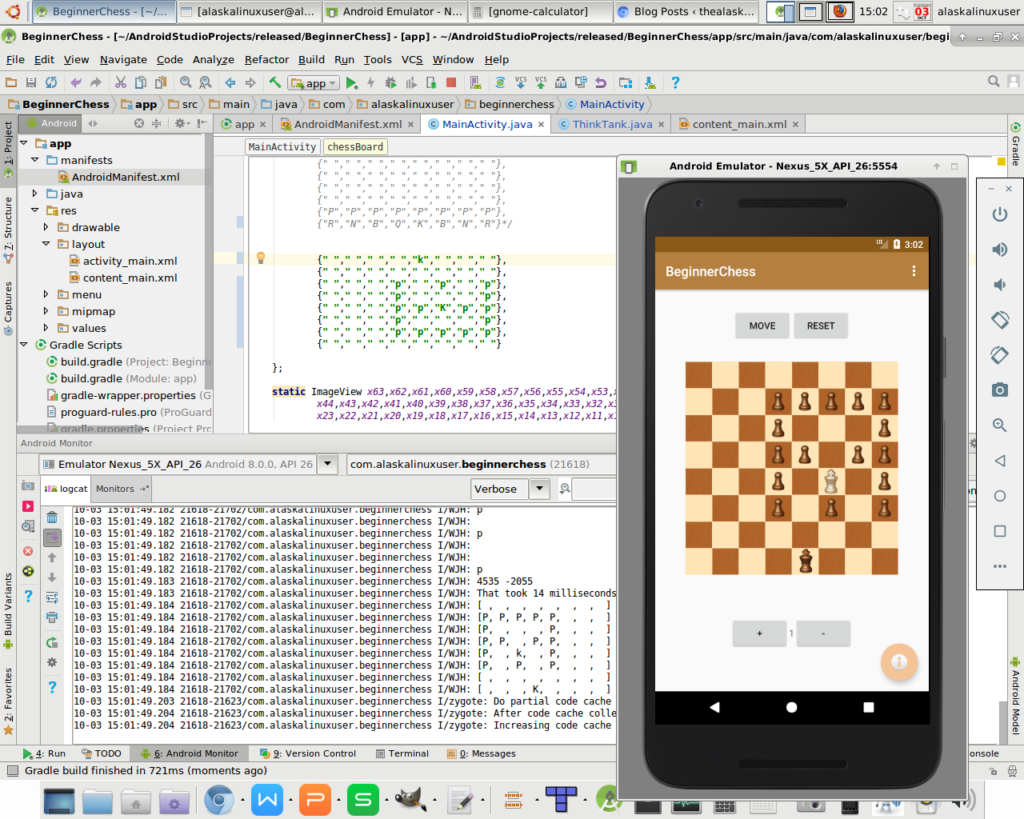Click the red Stop button in toolbar
The width and height of the screenshot is (1024, 819).
(451, 83)
